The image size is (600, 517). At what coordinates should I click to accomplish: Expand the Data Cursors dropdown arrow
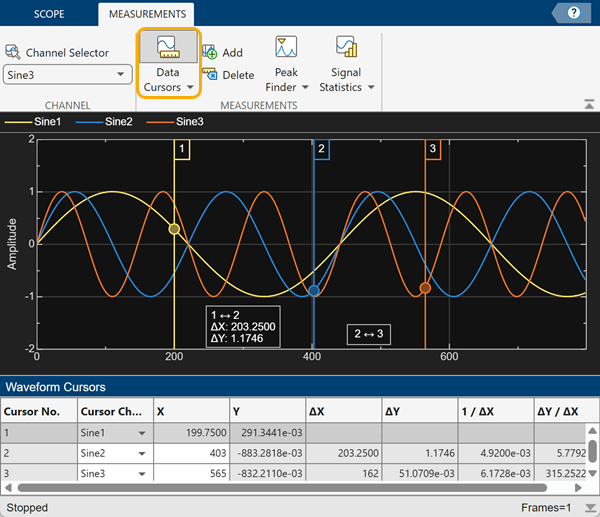(x=190, y=87)
